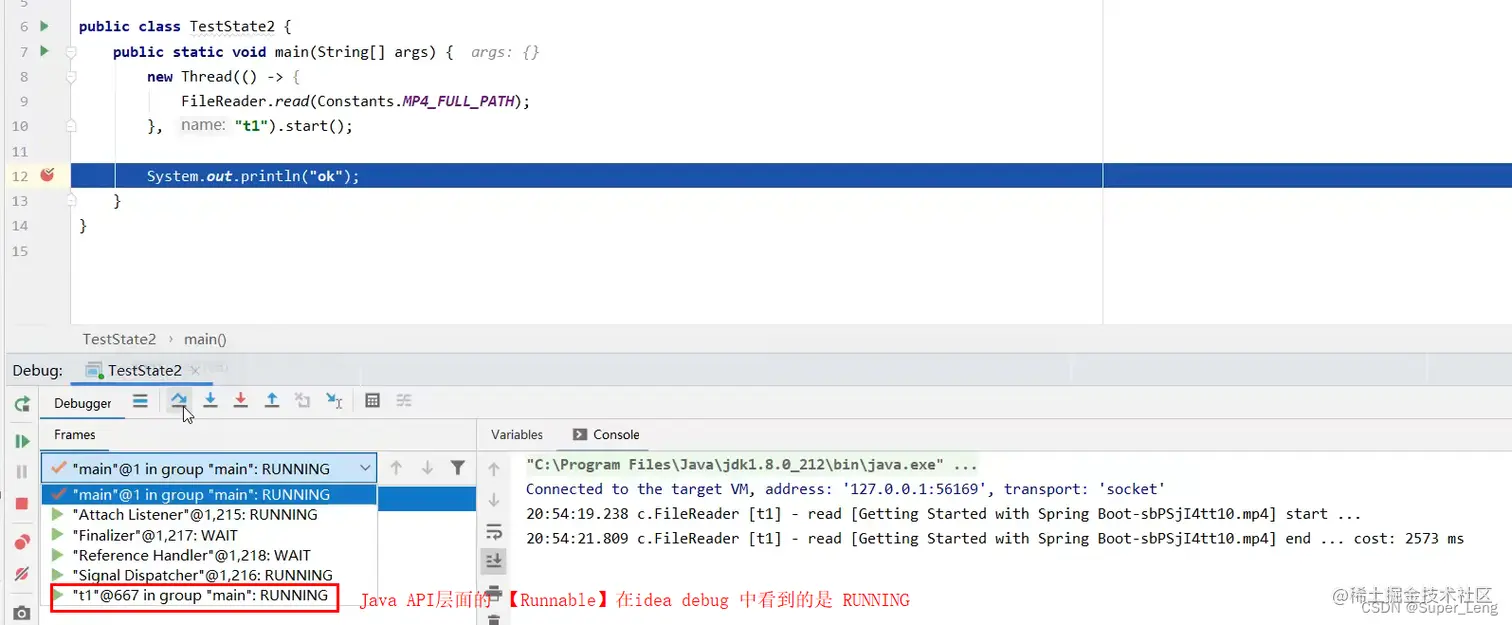Screen dimensions: 1512x625
Task: Click the 20:54:19.238 log line
Action: [944, 514]
